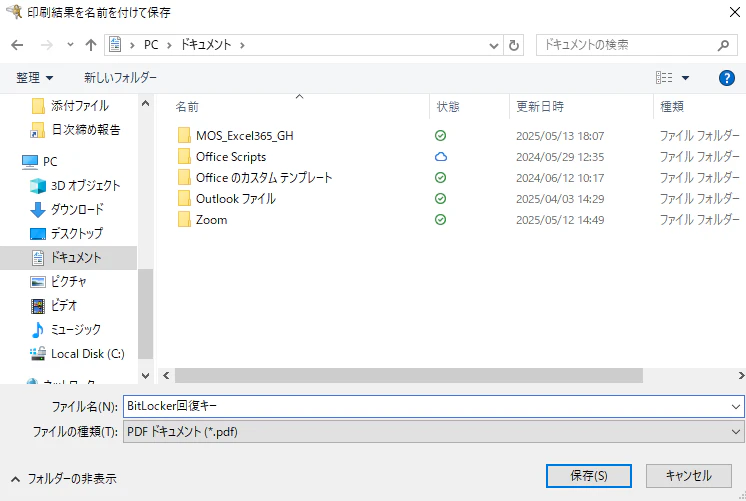Open the view options dropdown arrow

click(x=686, y=78)
